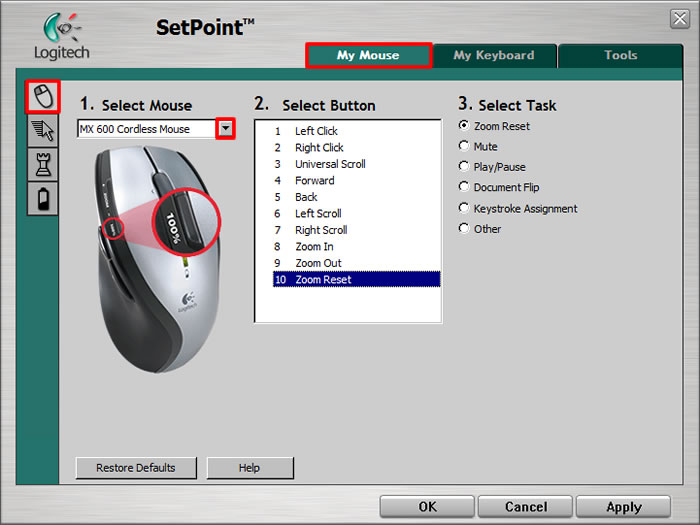Open the Tools tab
700x525 pixels.
[621, 55]
